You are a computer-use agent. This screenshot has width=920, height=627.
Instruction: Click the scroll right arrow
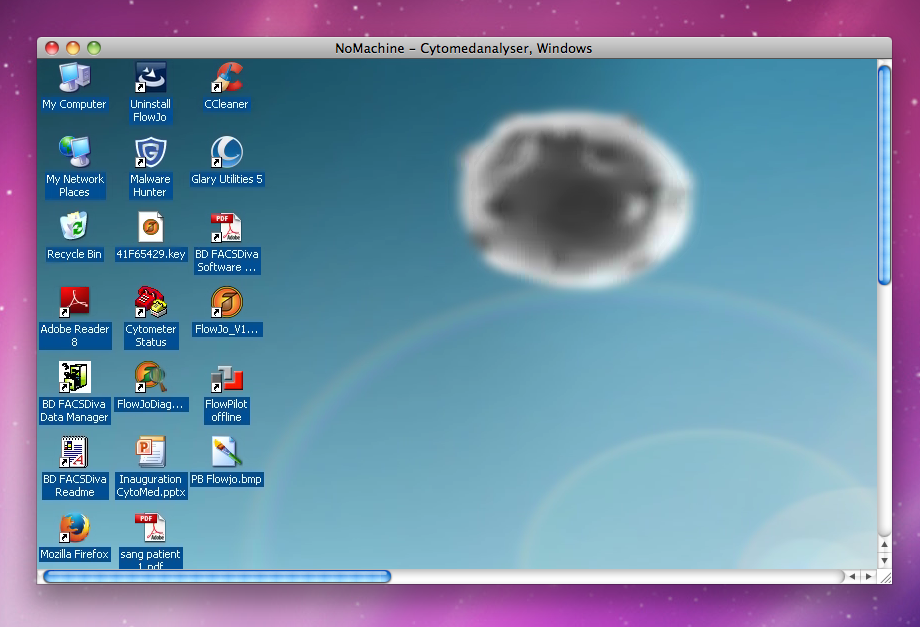(868, 577)
